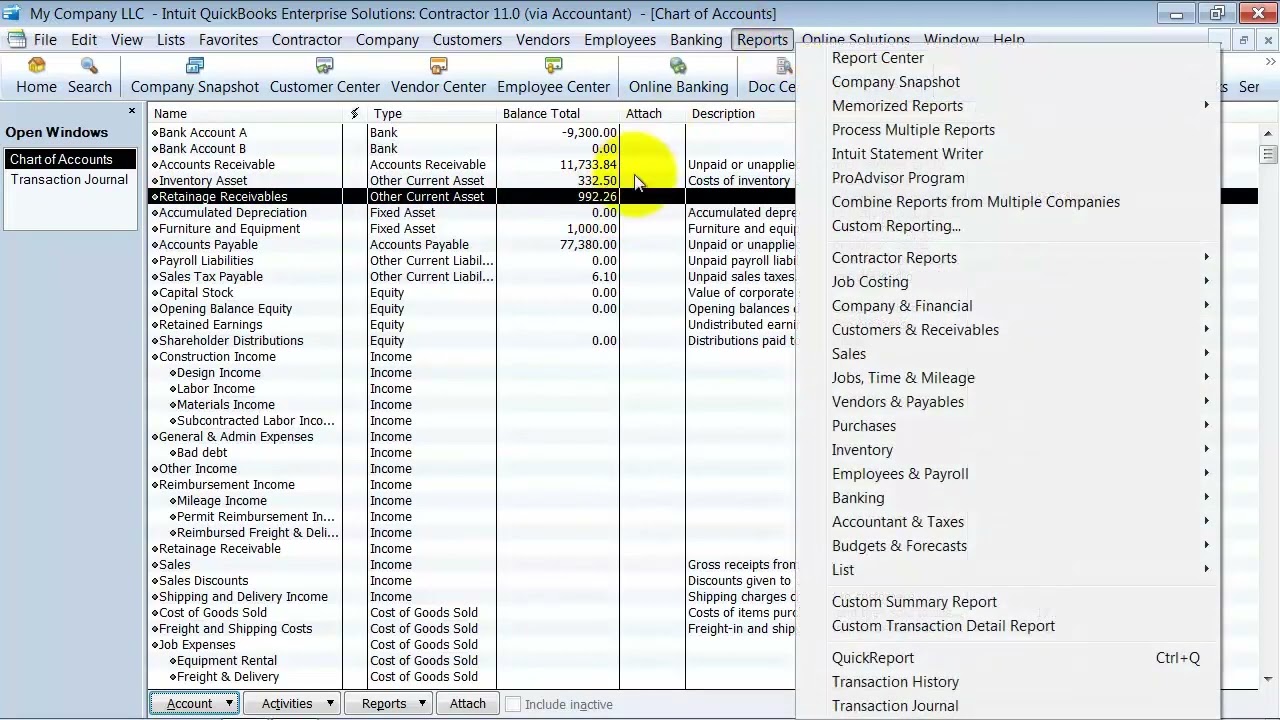Select the Accounts Receivable account row
Viewport: 1280px width, 720px height.
coord(472,164)
